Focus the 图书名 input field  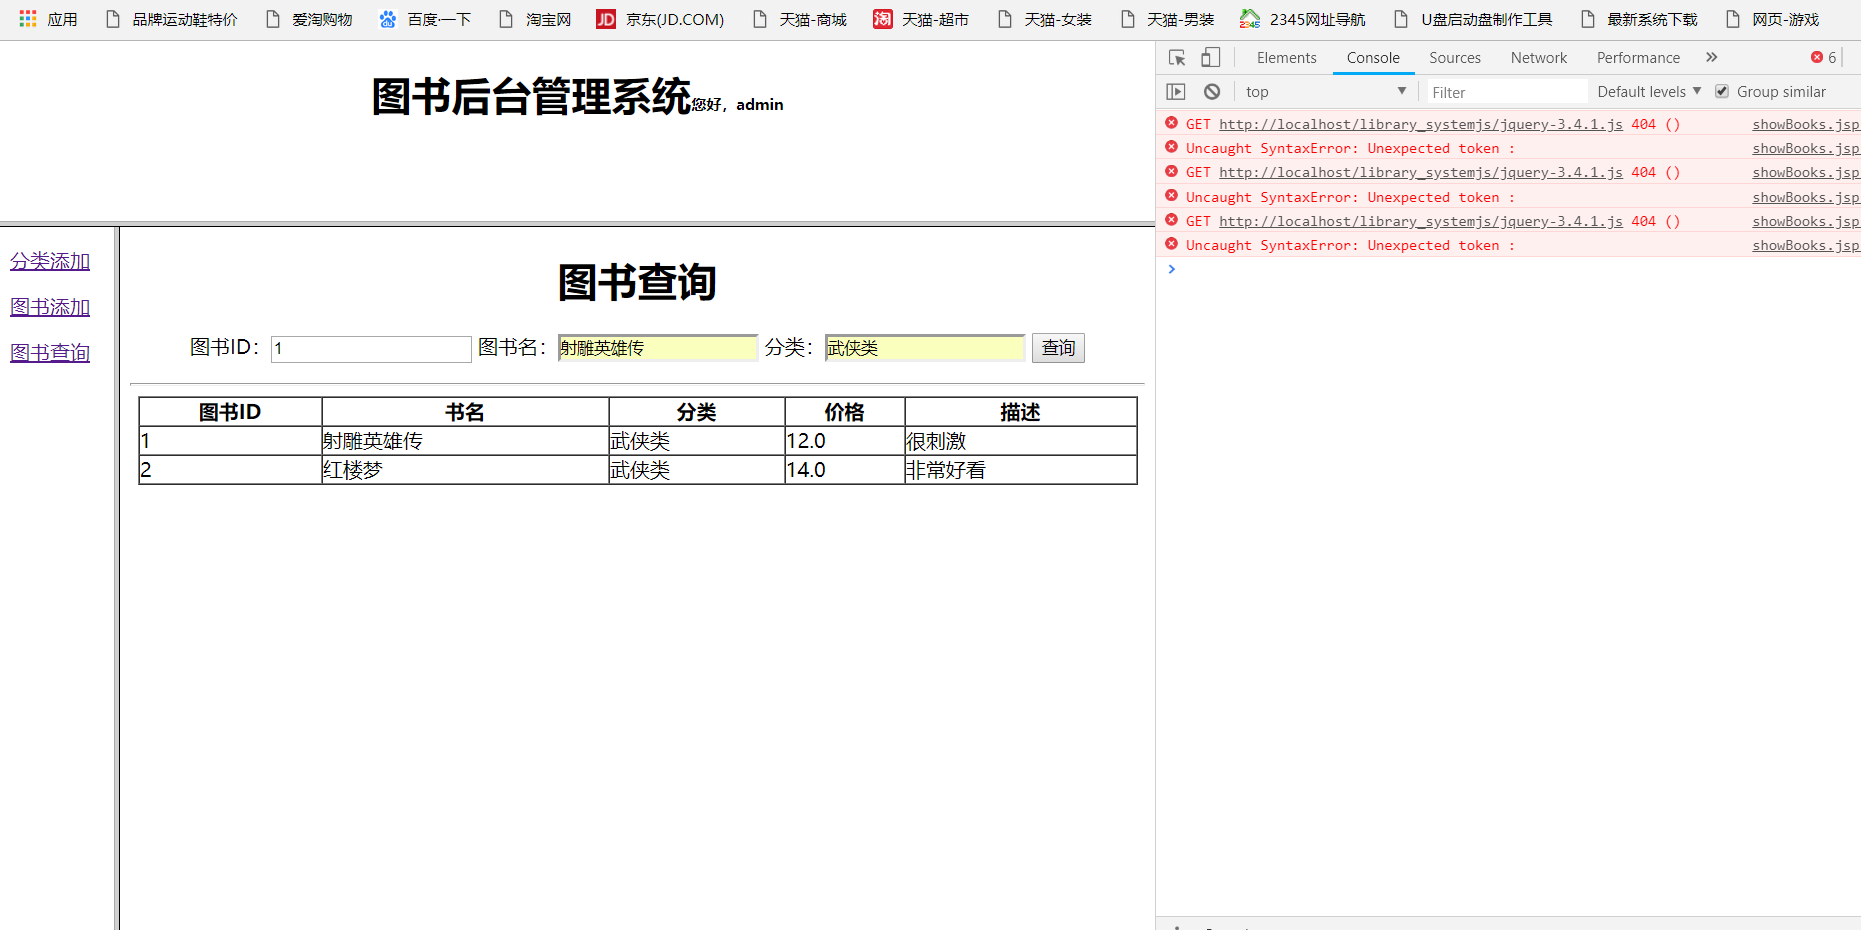coord(658,348)
